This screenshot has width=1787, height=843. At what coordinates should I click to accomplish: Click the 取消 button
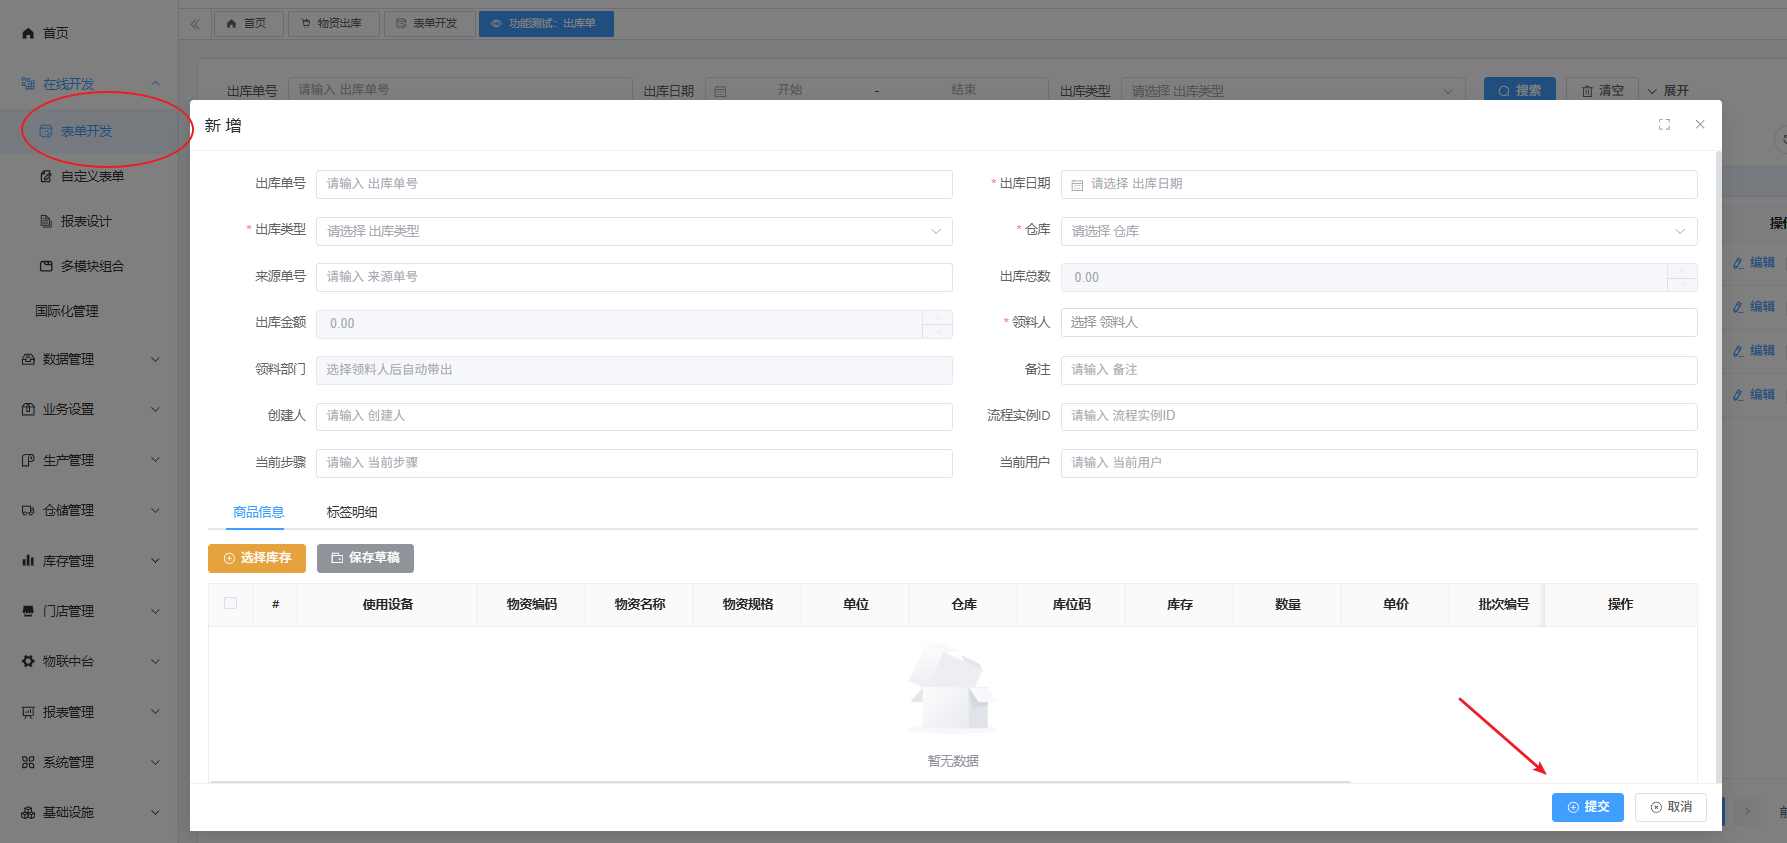pyautogui.click(x=1671, y=807)
